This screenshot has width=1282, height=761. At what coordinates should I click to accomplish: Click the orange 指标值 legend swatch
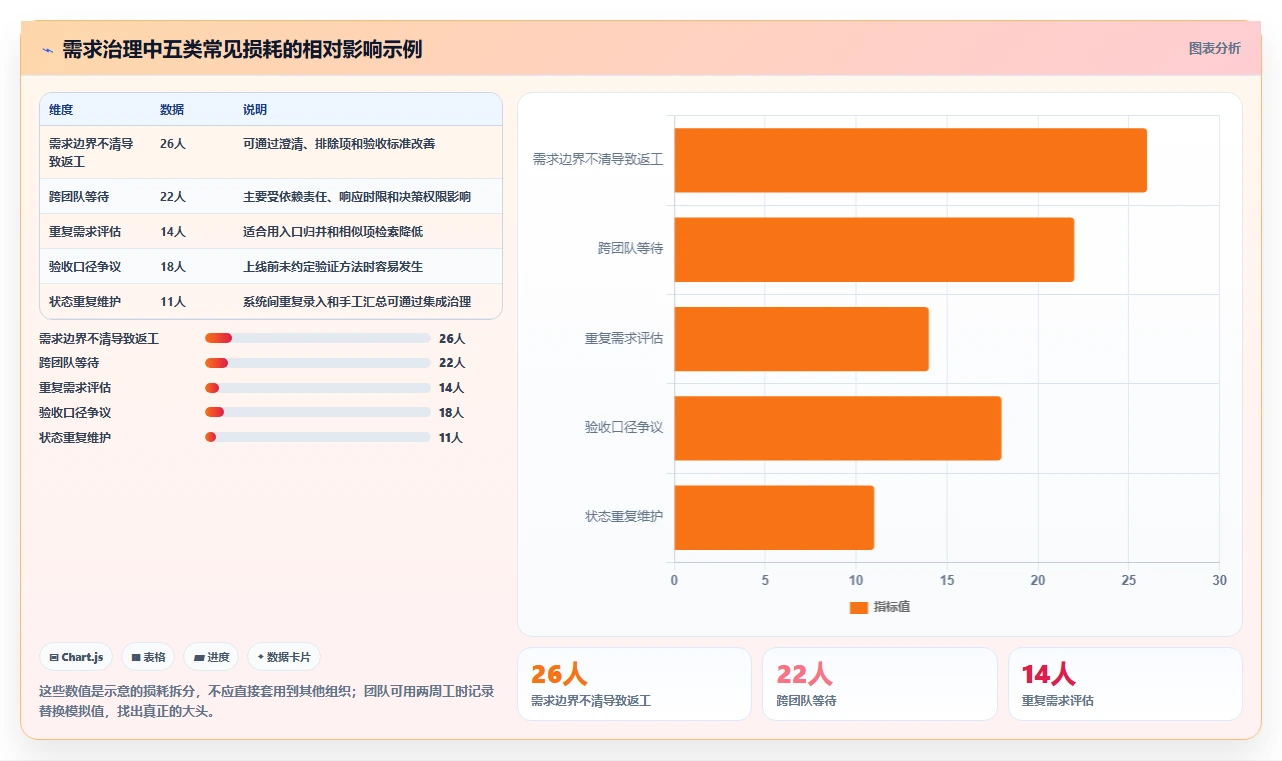858,607
